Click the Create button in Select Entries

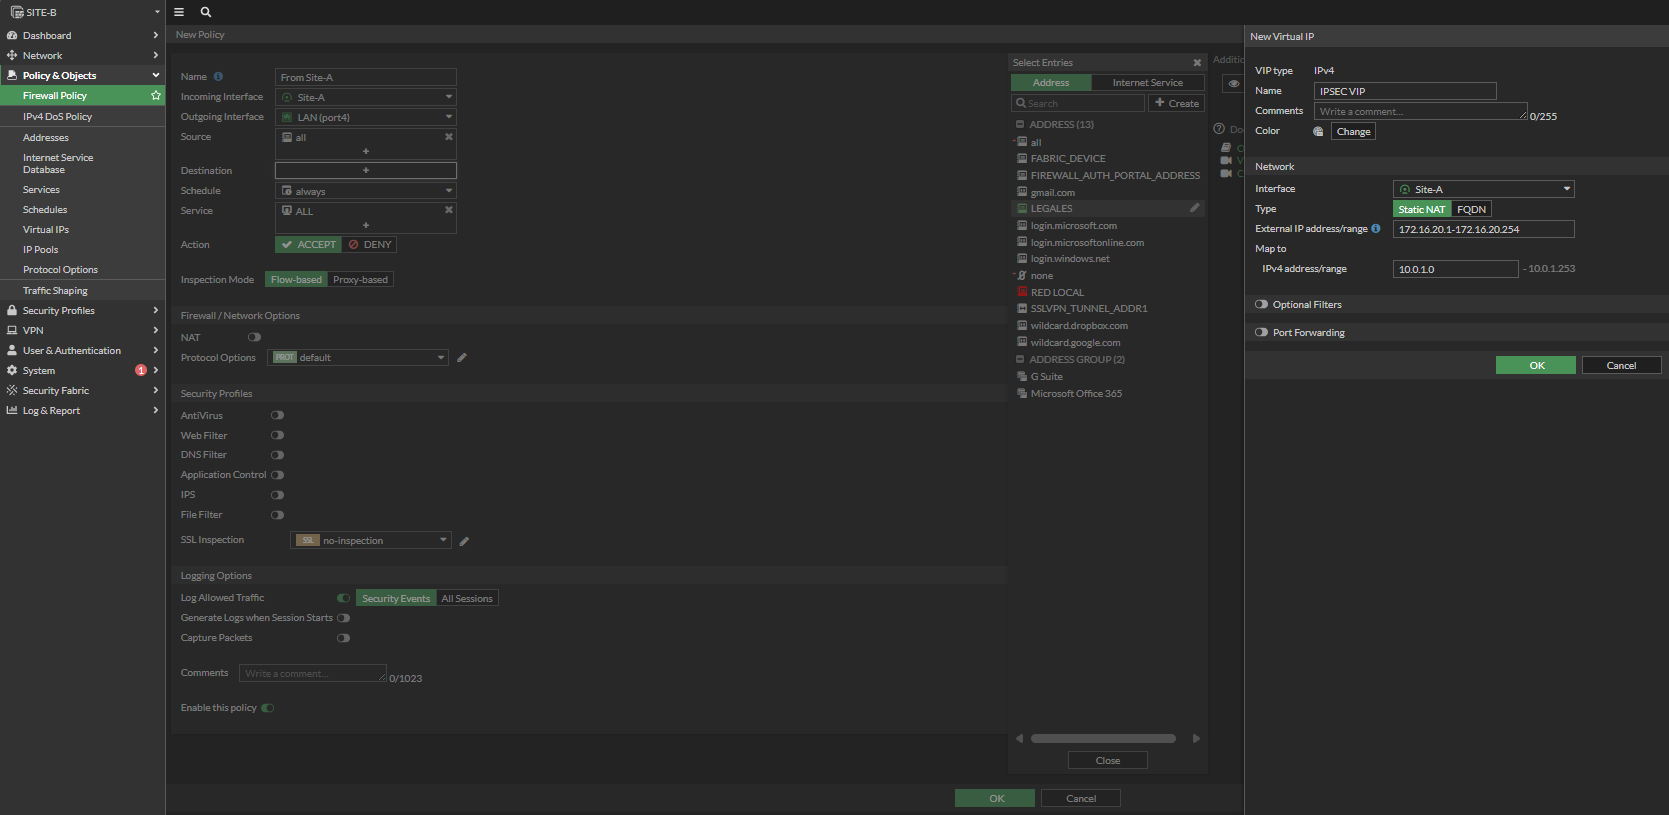[1176, 103]
